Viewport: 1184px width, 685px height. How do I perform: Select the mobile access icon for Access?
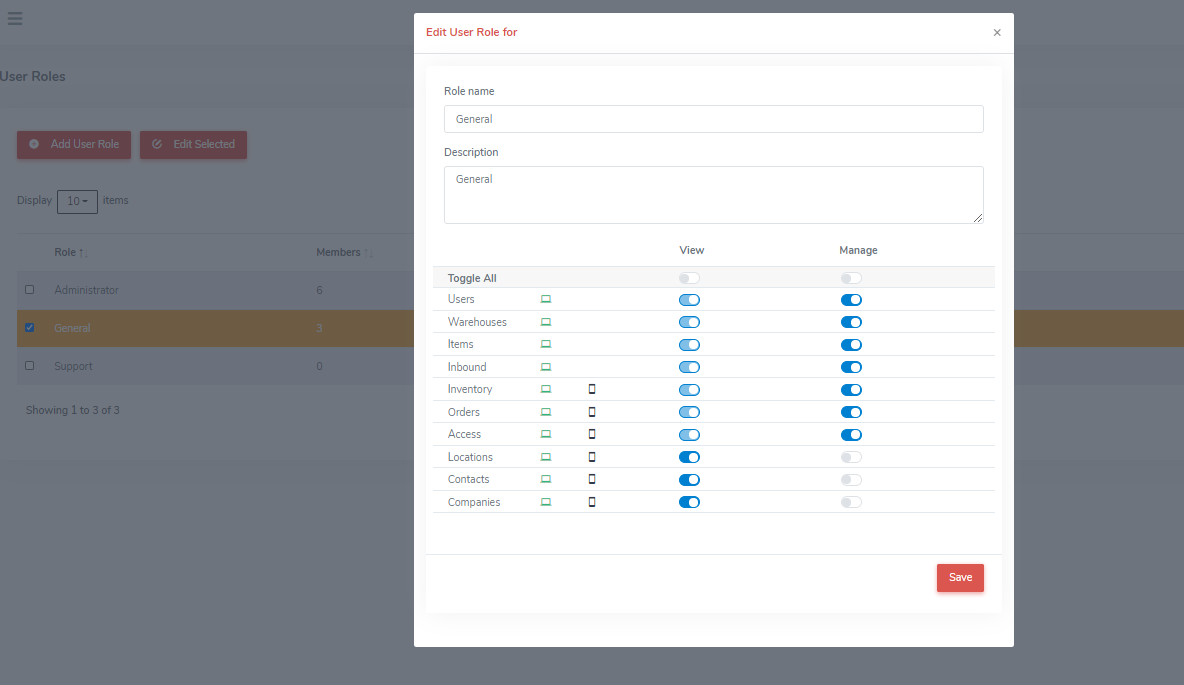click(x=592, y=434)
